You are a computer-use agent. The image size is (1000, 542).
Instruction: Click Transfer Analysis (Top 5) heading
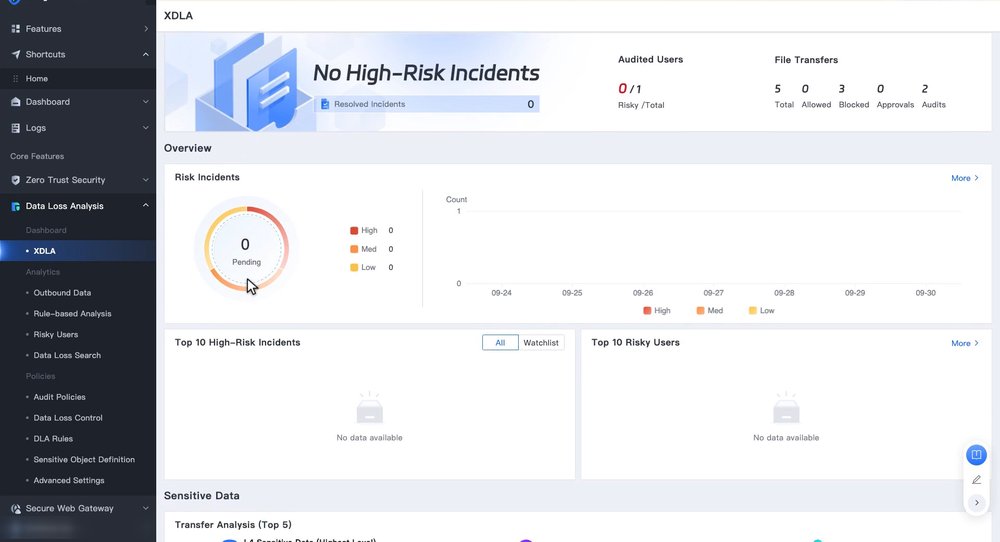click(233, 525)
